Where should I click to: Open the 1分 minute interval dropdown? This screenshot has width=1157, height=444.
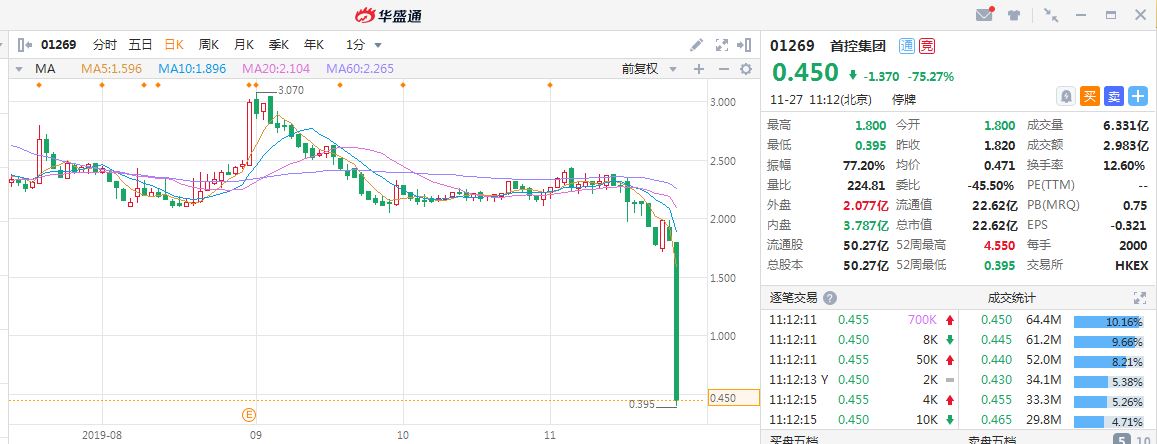pyautogui.click(x=364, y=45)
